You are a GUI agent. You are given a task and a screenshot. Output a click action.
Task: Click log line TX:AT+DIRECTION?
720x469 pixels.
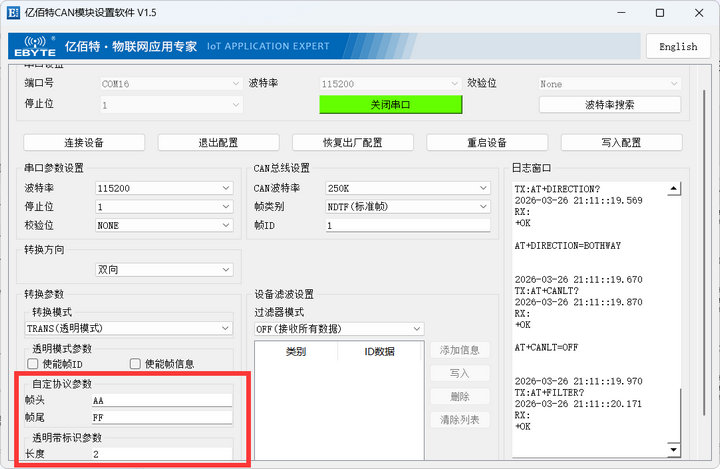click(x=557, y=189)
